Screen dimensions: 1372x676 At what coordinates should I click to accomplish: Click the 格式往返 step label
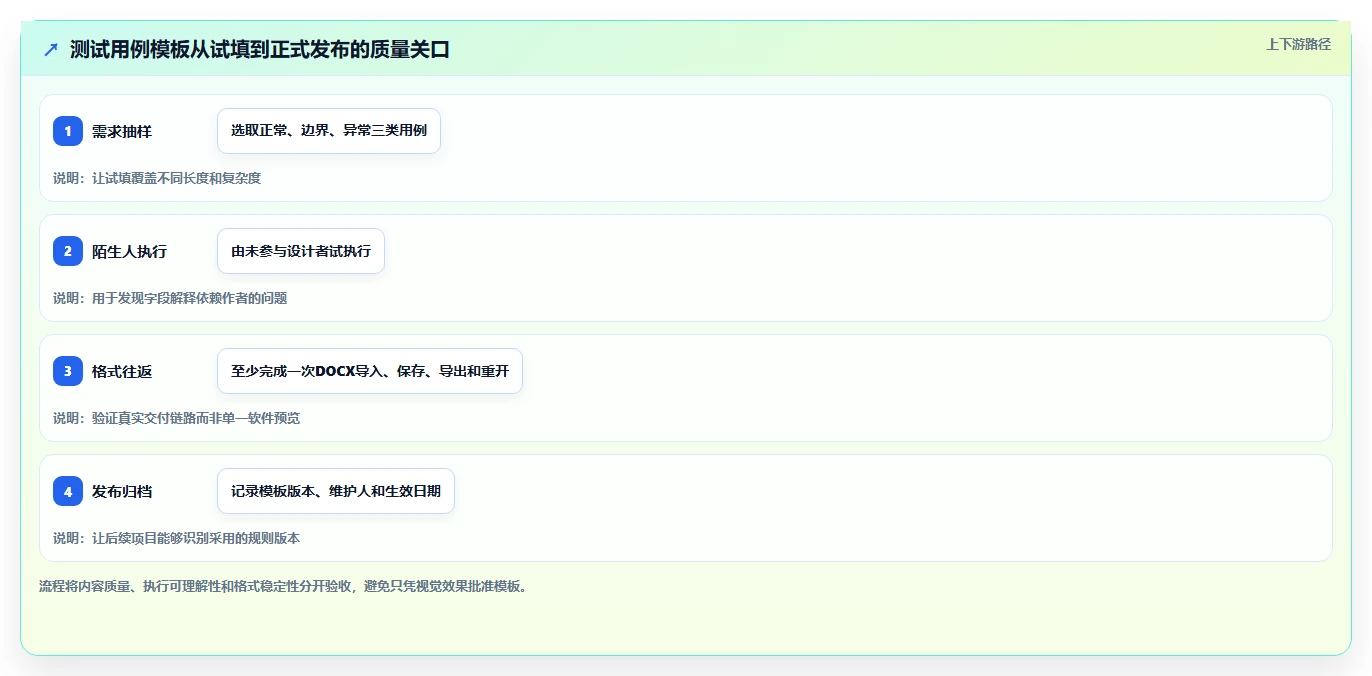tap(122, 371)
